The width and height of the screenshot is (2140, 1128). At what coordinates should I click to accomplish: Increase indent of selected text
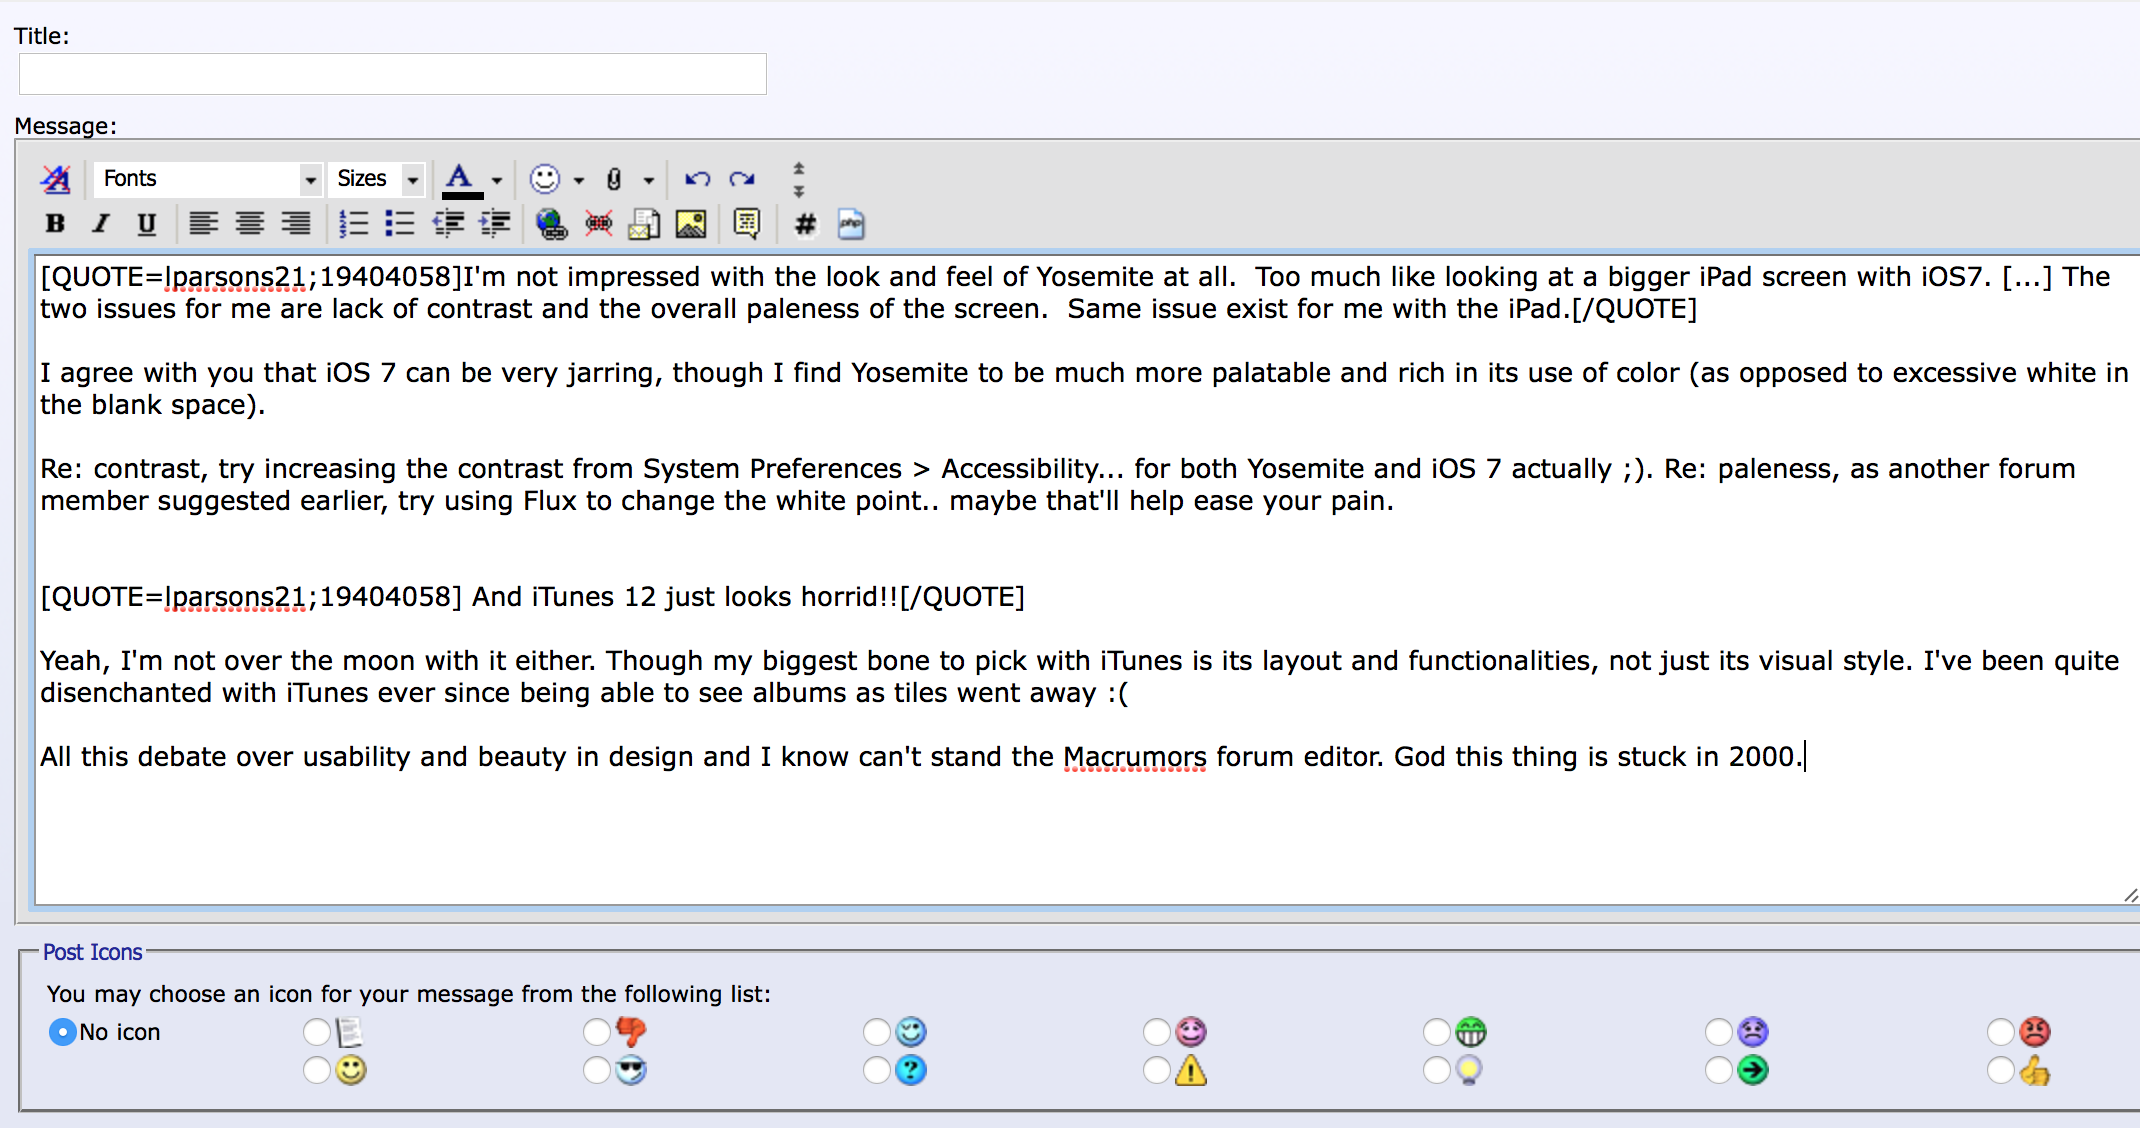tap(495, 224)
